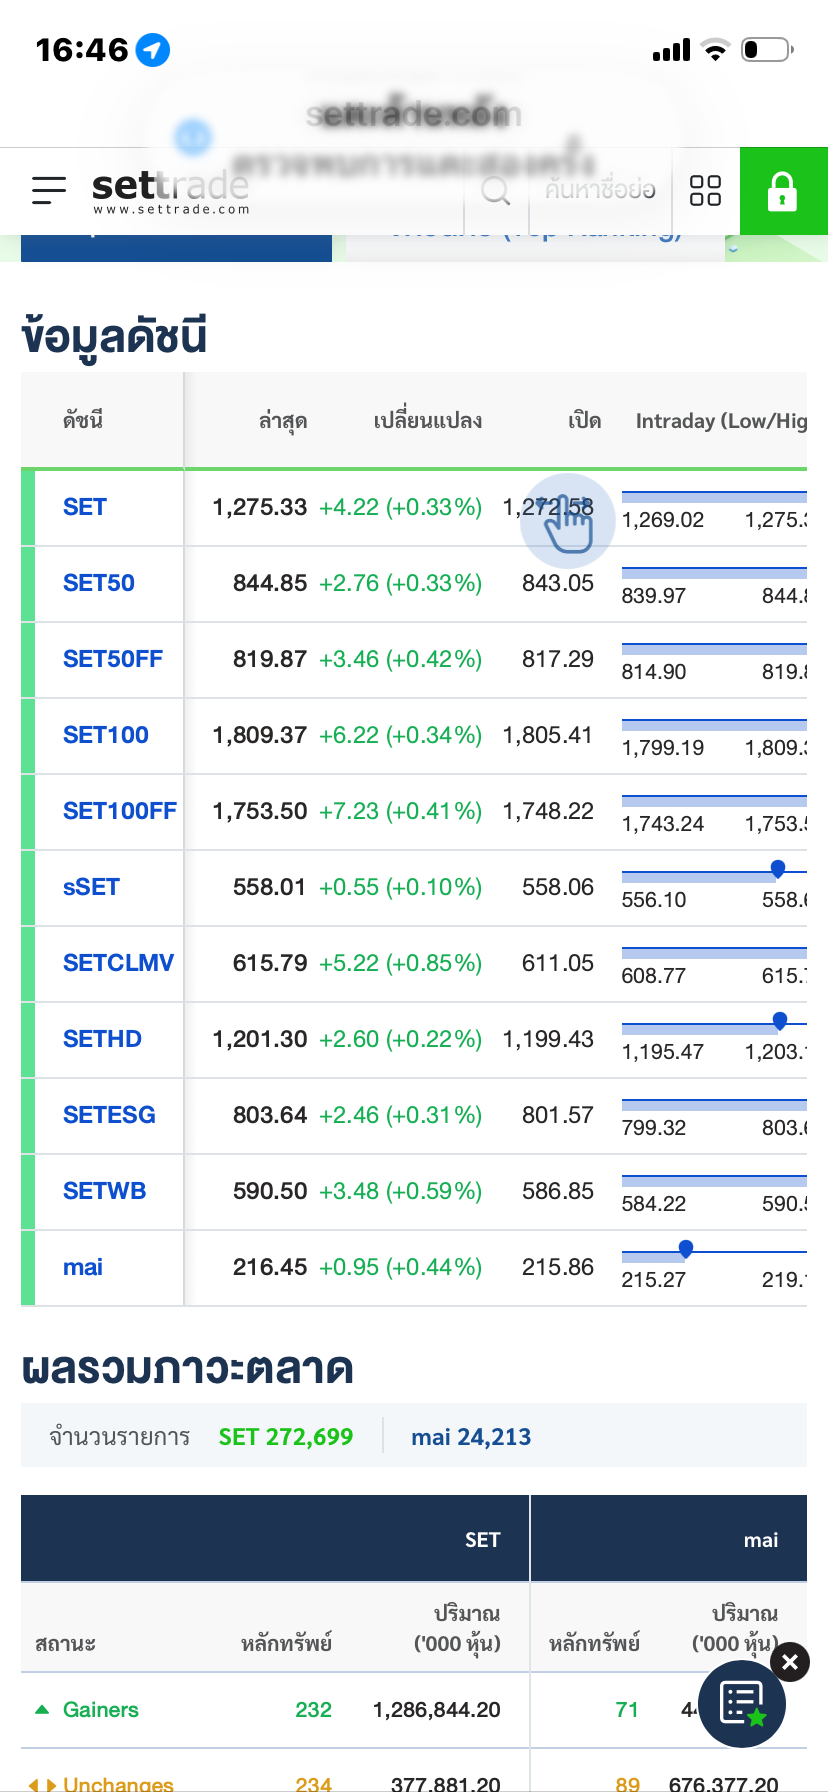Open the mai index link
Screen dimensions: 828x1792
coord(83,1267)
